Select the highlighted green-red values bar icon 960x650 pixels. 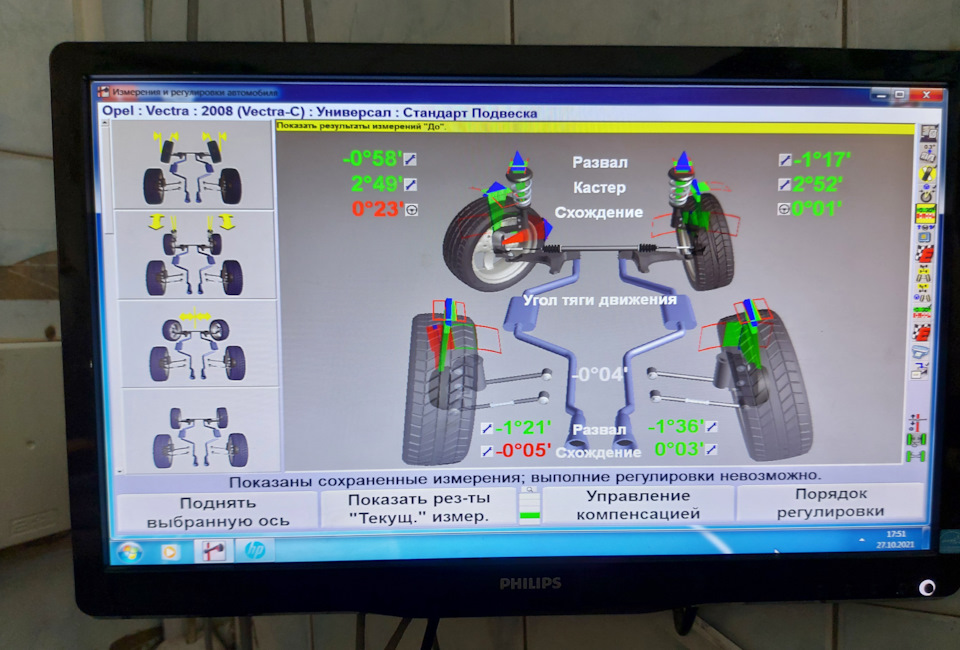click(925, 212)
